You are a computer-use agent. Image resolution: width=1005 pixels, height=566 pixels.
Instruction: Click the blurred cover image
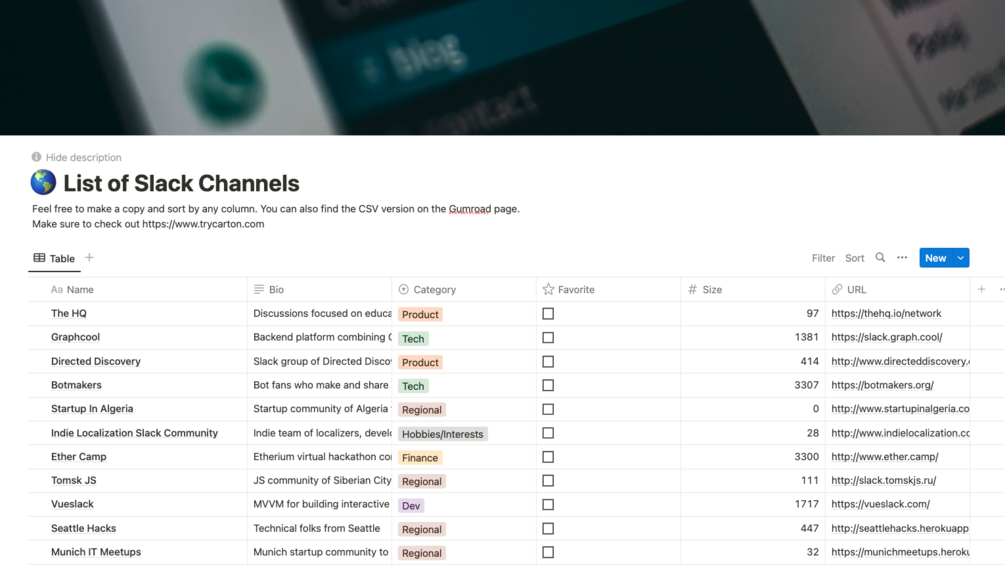(x=502, y=67)
